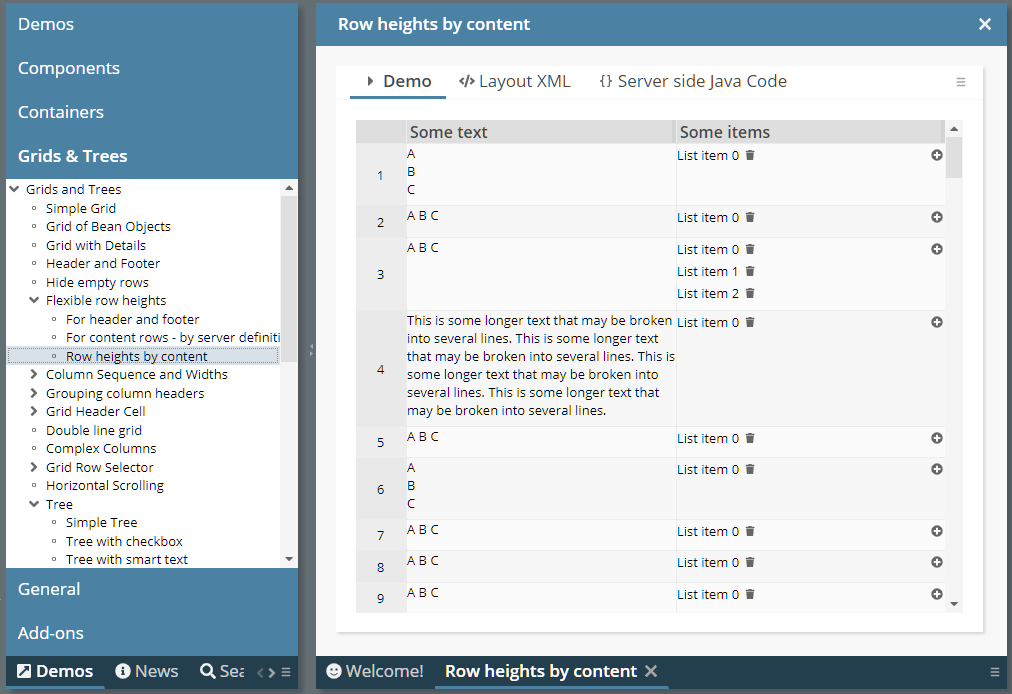Open the Welcome! tab
This screenshot has height=694, width=1012.
[x=375, y=671]
